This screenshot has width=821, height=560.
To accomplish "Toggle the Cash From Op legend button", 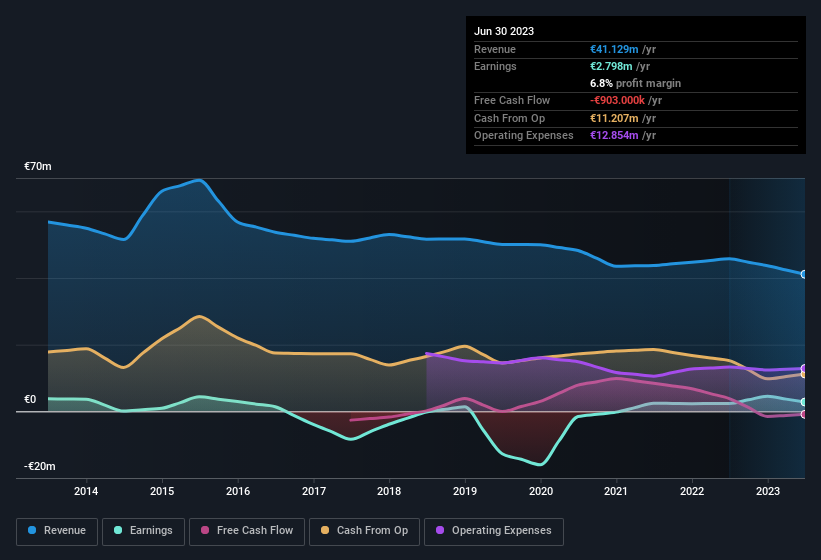I will point(364,531).
